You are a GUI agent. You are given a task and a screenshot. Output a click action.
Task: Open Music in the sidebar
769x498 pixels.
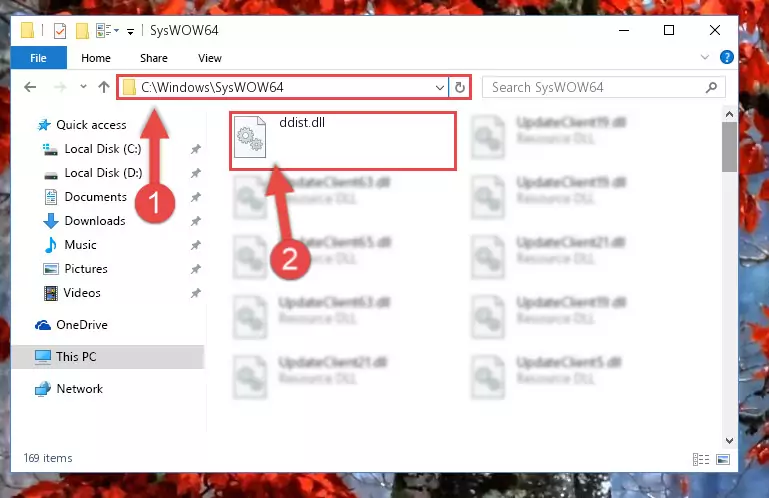[80, 245]
